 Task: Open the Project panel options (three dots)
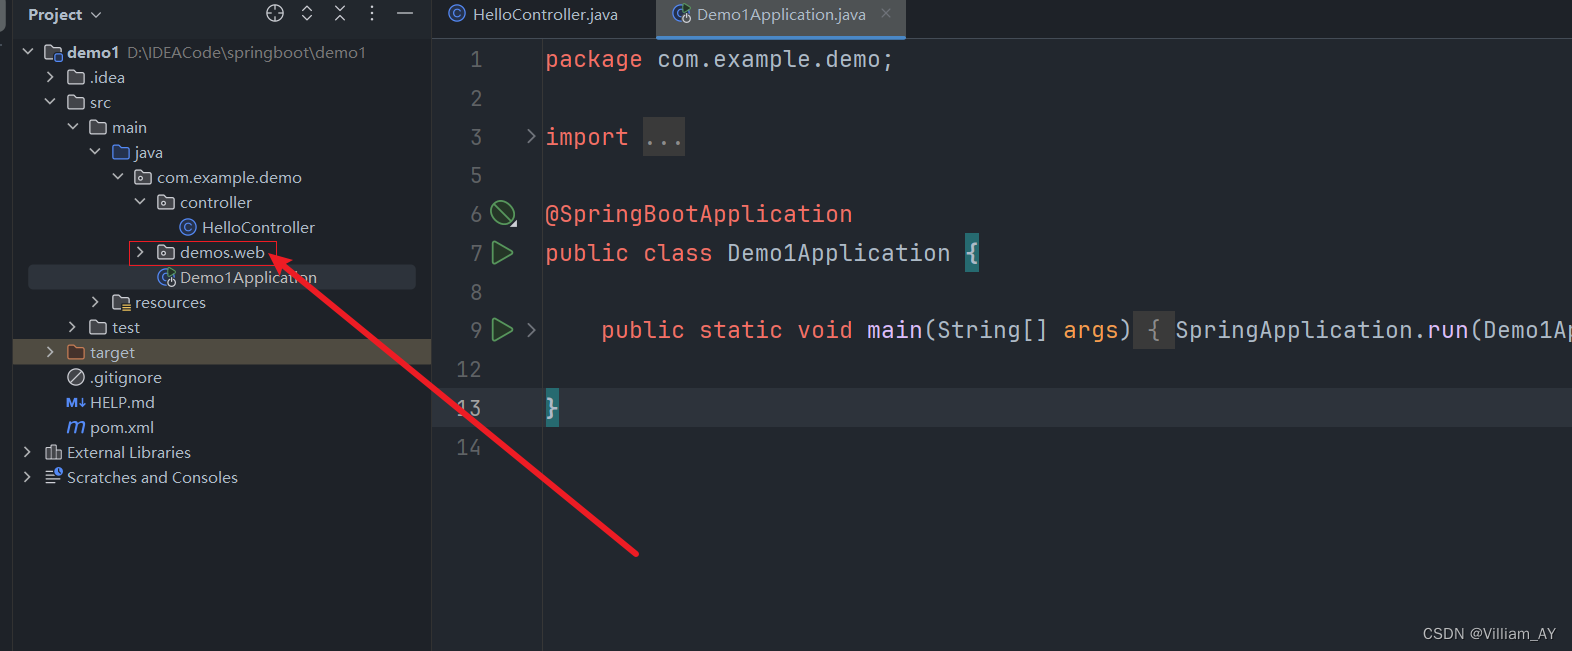pyautogui.click(x=372, y=13)
